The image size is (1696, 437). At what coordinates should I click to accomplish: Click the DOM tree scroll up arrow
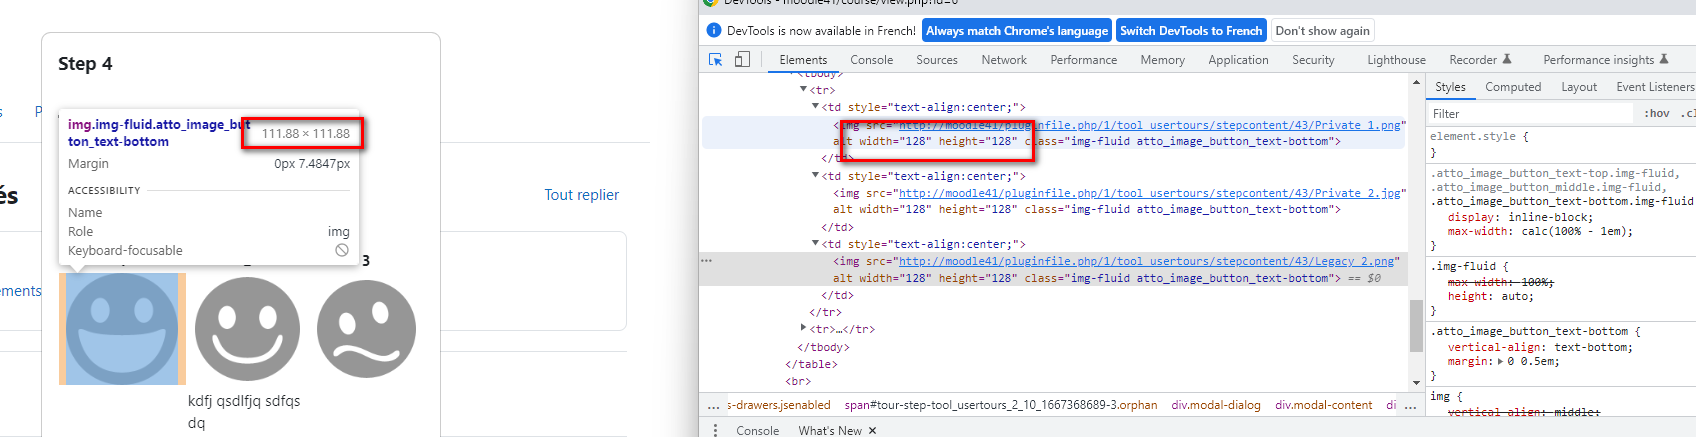1416,83
